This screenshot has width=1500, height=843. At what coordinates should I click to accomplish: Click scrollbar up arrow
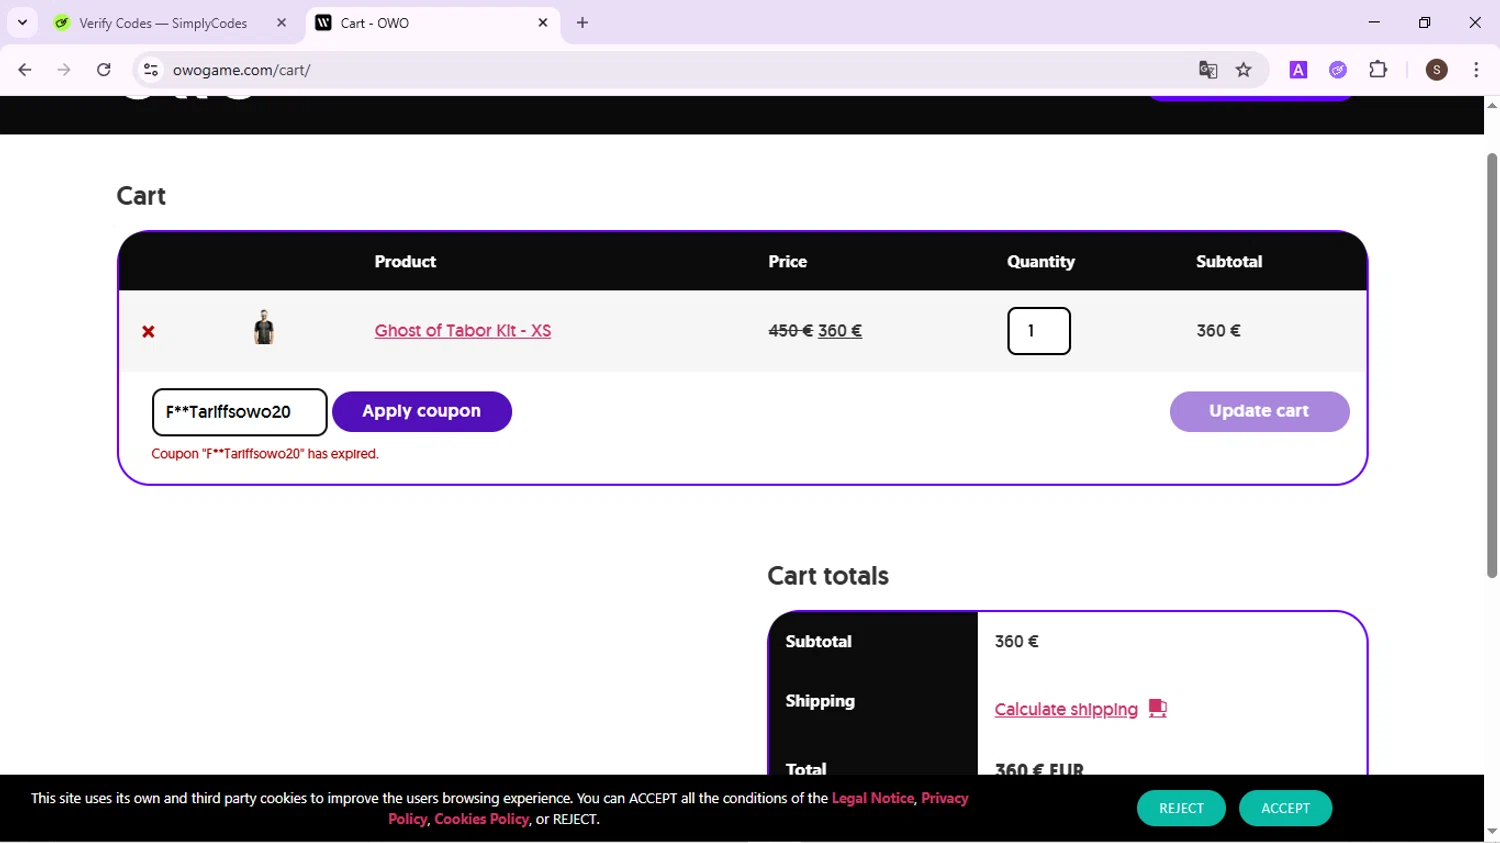click(x=1492, y=105)
